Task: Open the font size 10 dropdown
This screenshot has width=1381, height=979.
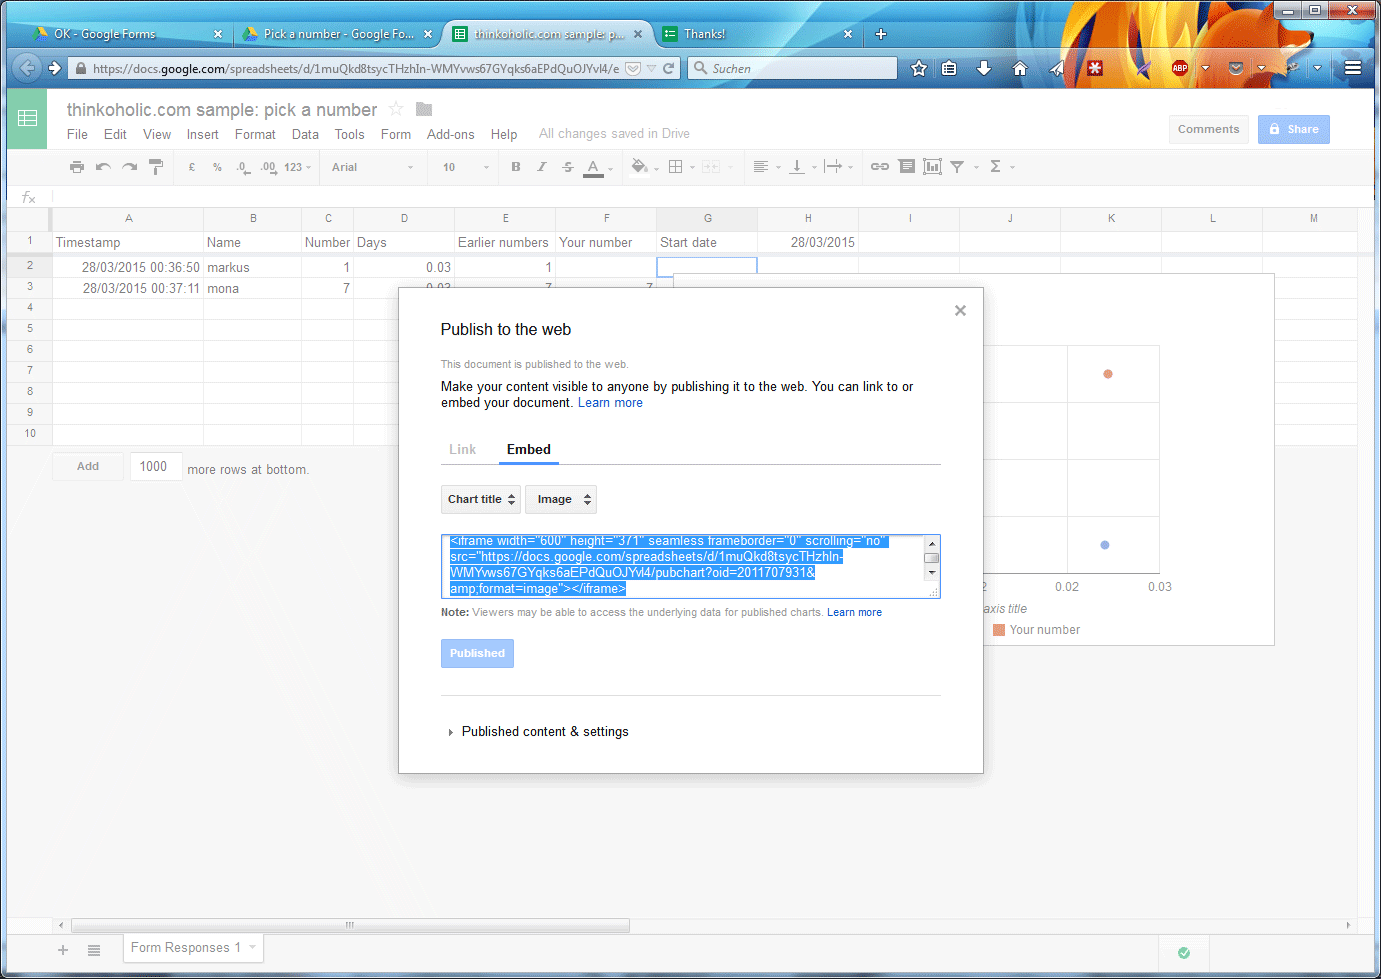Action: click(466, 167)
